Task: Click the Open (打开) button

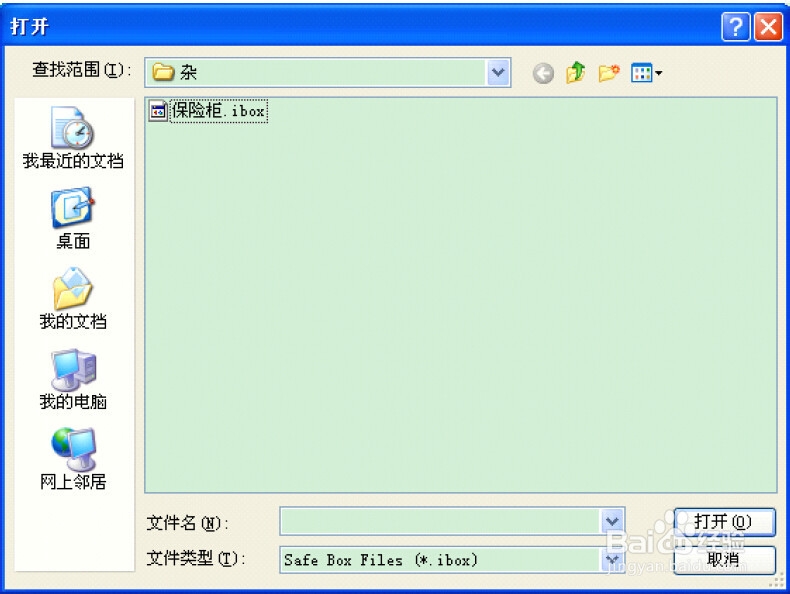Action: (724, 521)
